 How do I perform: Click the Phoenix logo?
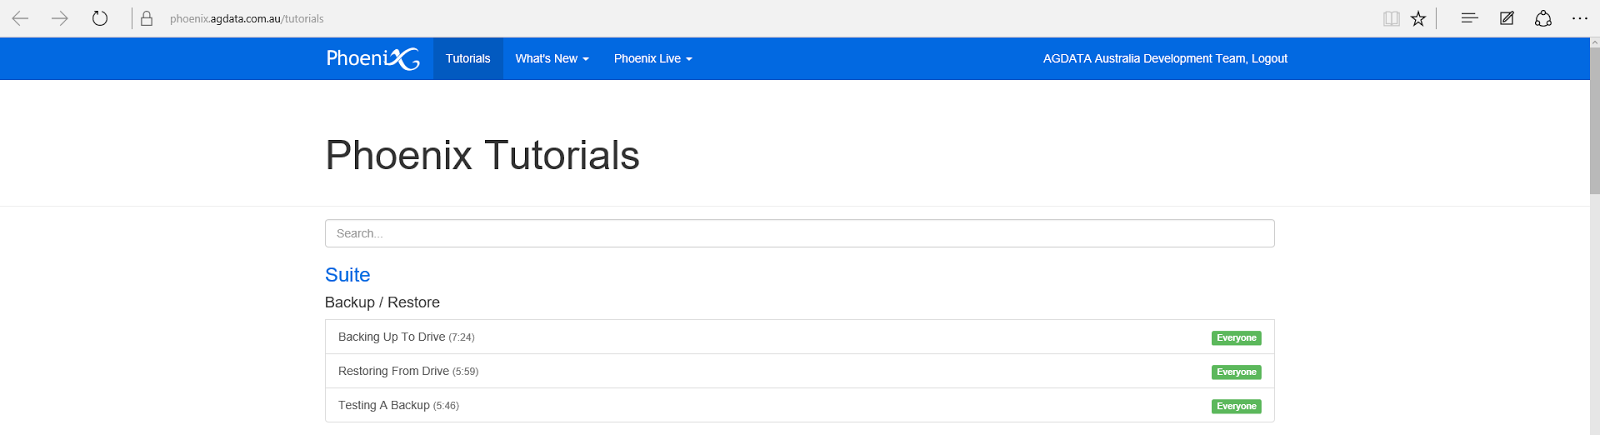[372, 59]
